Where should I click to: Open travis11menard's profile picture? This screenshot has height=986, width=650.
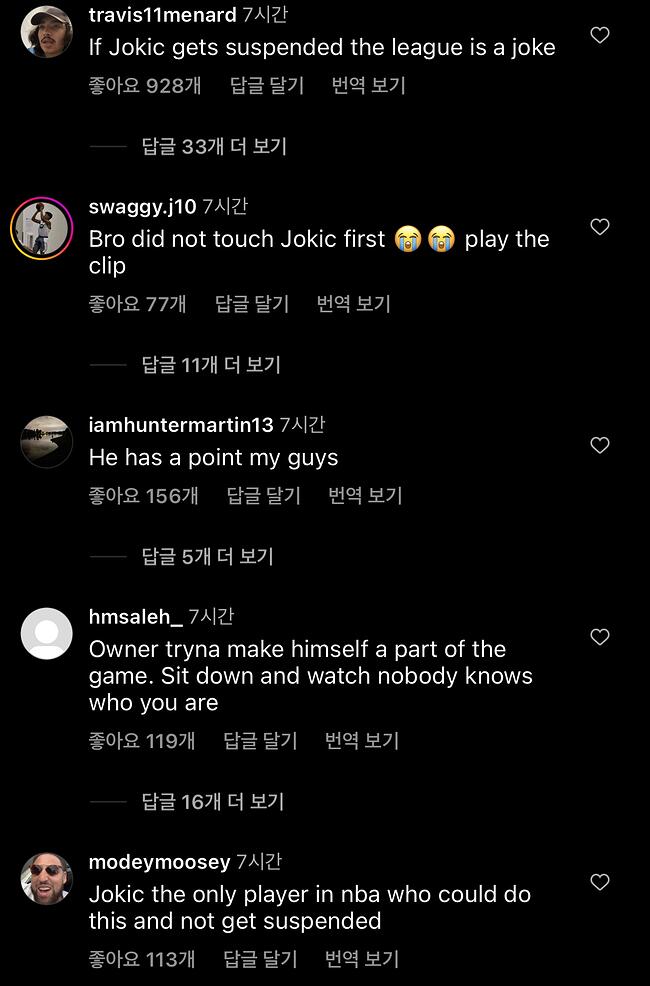point(46,32)
